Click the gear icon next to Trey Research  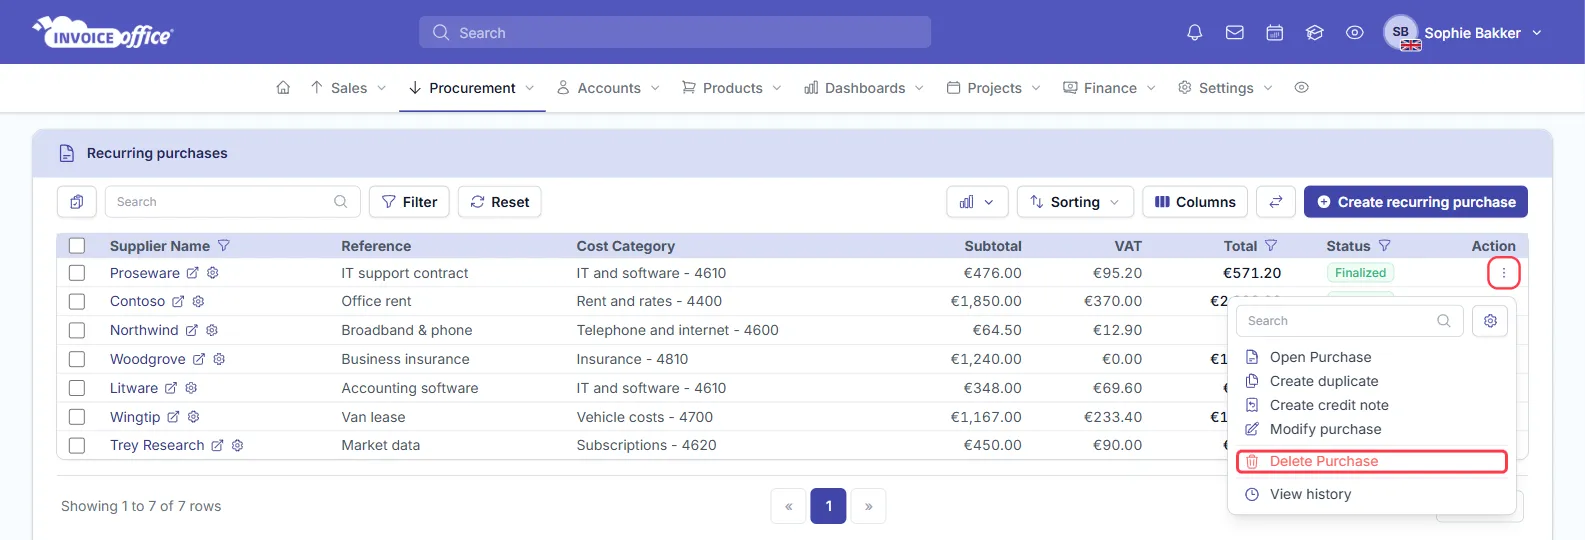[x=238, y=445]
